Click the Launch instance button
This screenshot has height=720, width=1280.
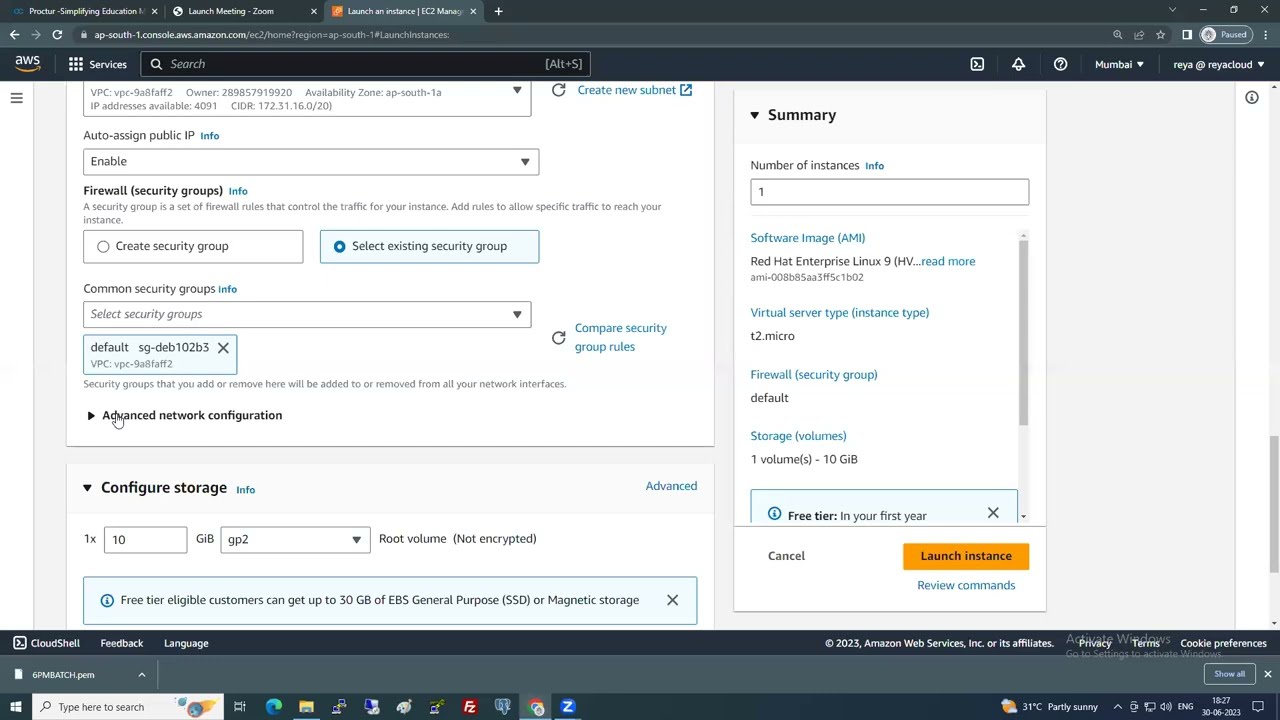point(966,556)
